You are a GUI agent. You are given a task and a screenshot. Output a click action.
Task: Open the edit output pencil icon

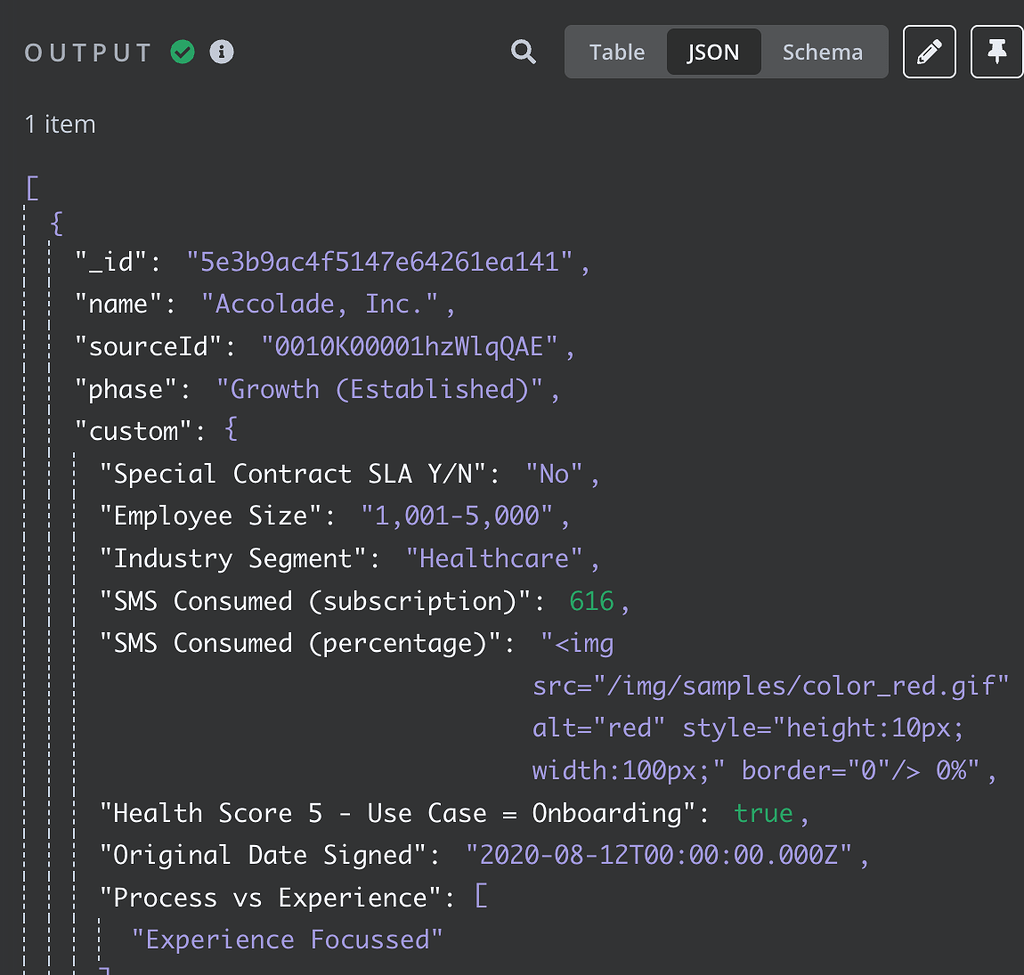929,51
